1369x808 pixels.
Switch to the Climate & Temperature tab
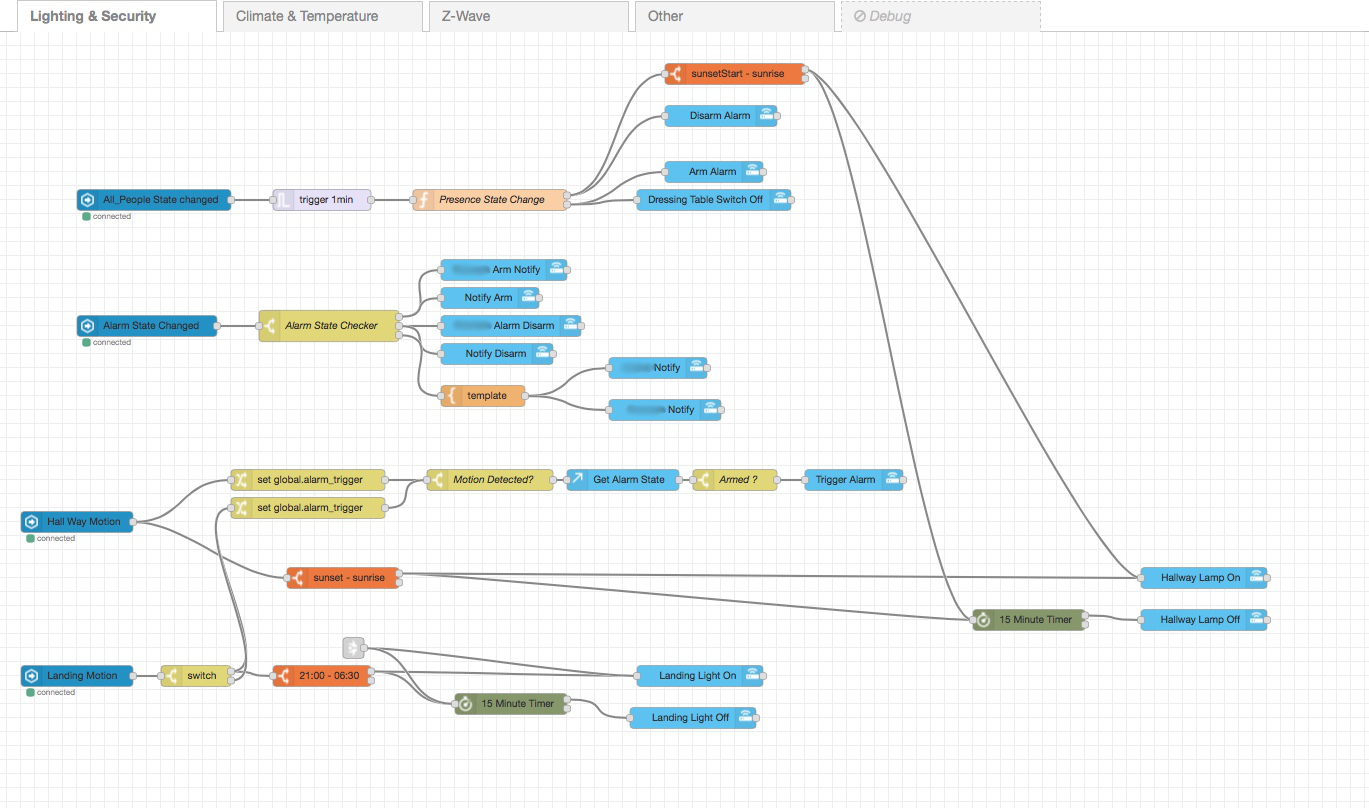(x=322, y=16)
